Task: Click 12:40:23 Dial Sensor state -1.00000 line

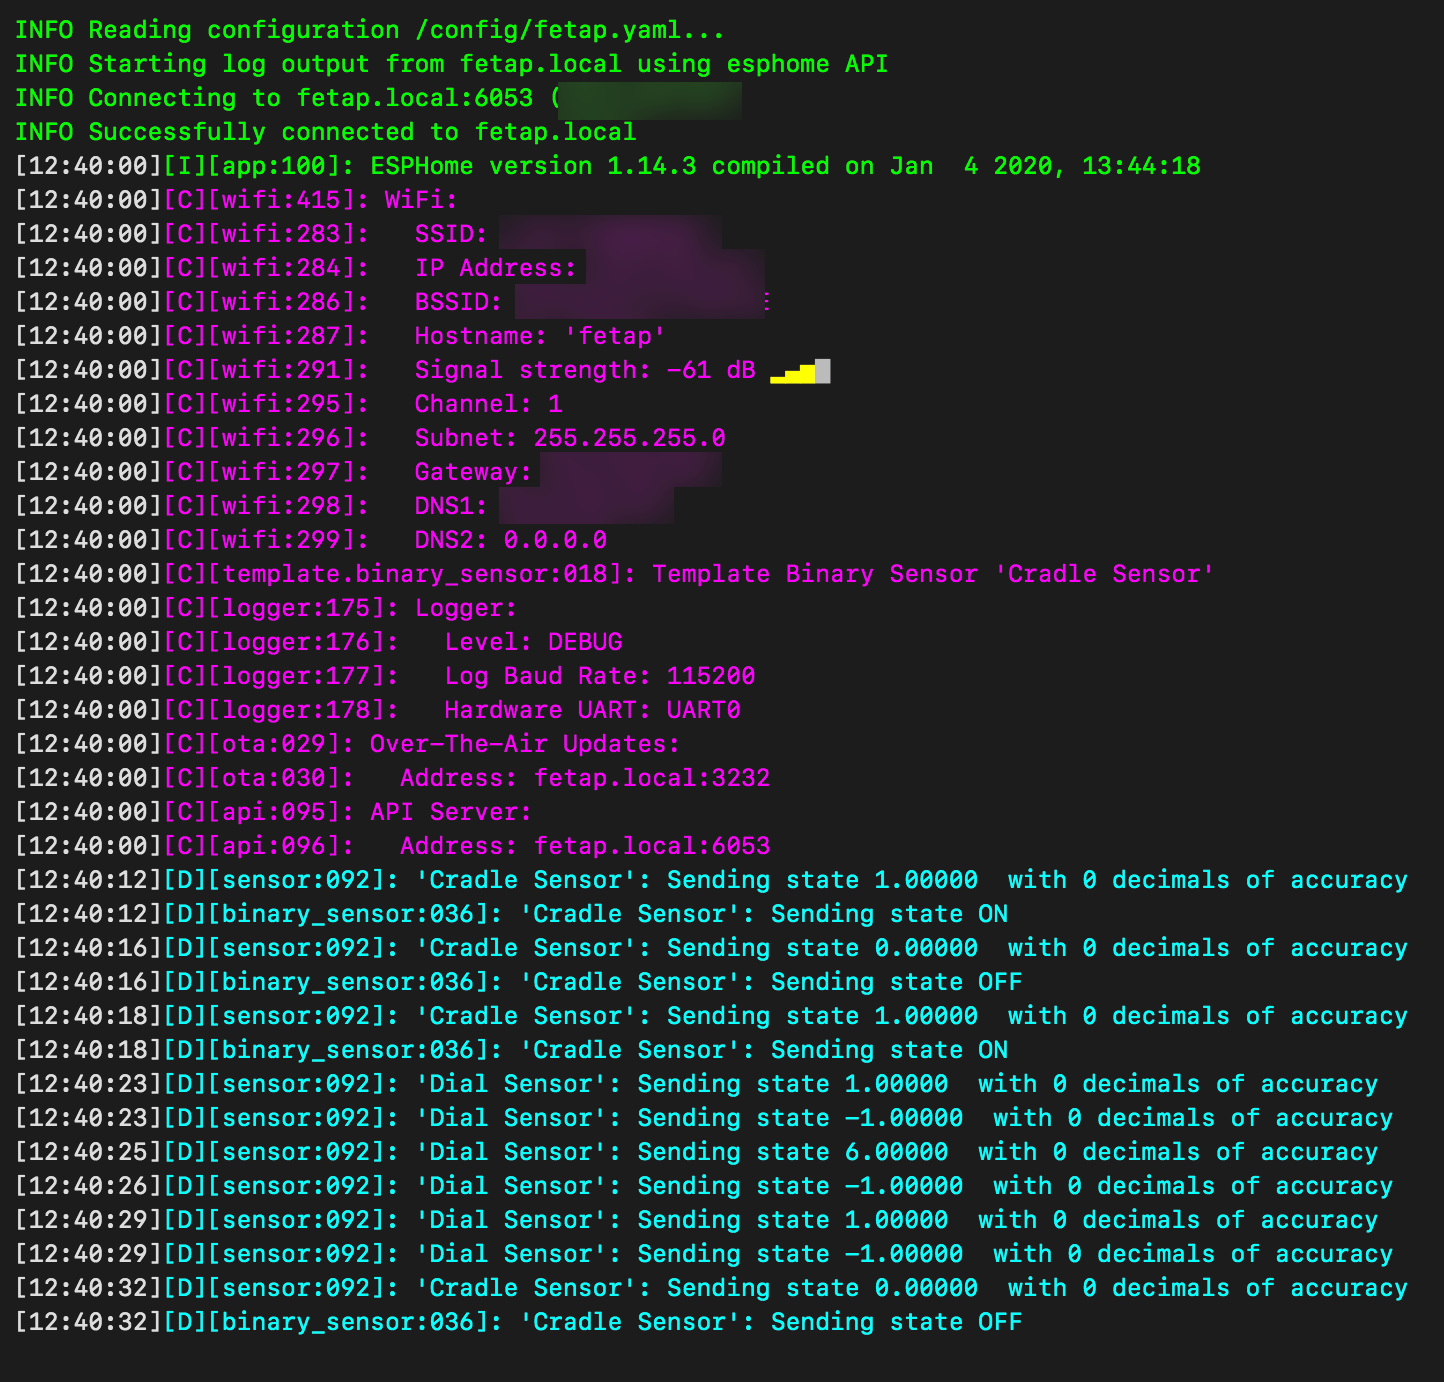Action: (704, 1118)
